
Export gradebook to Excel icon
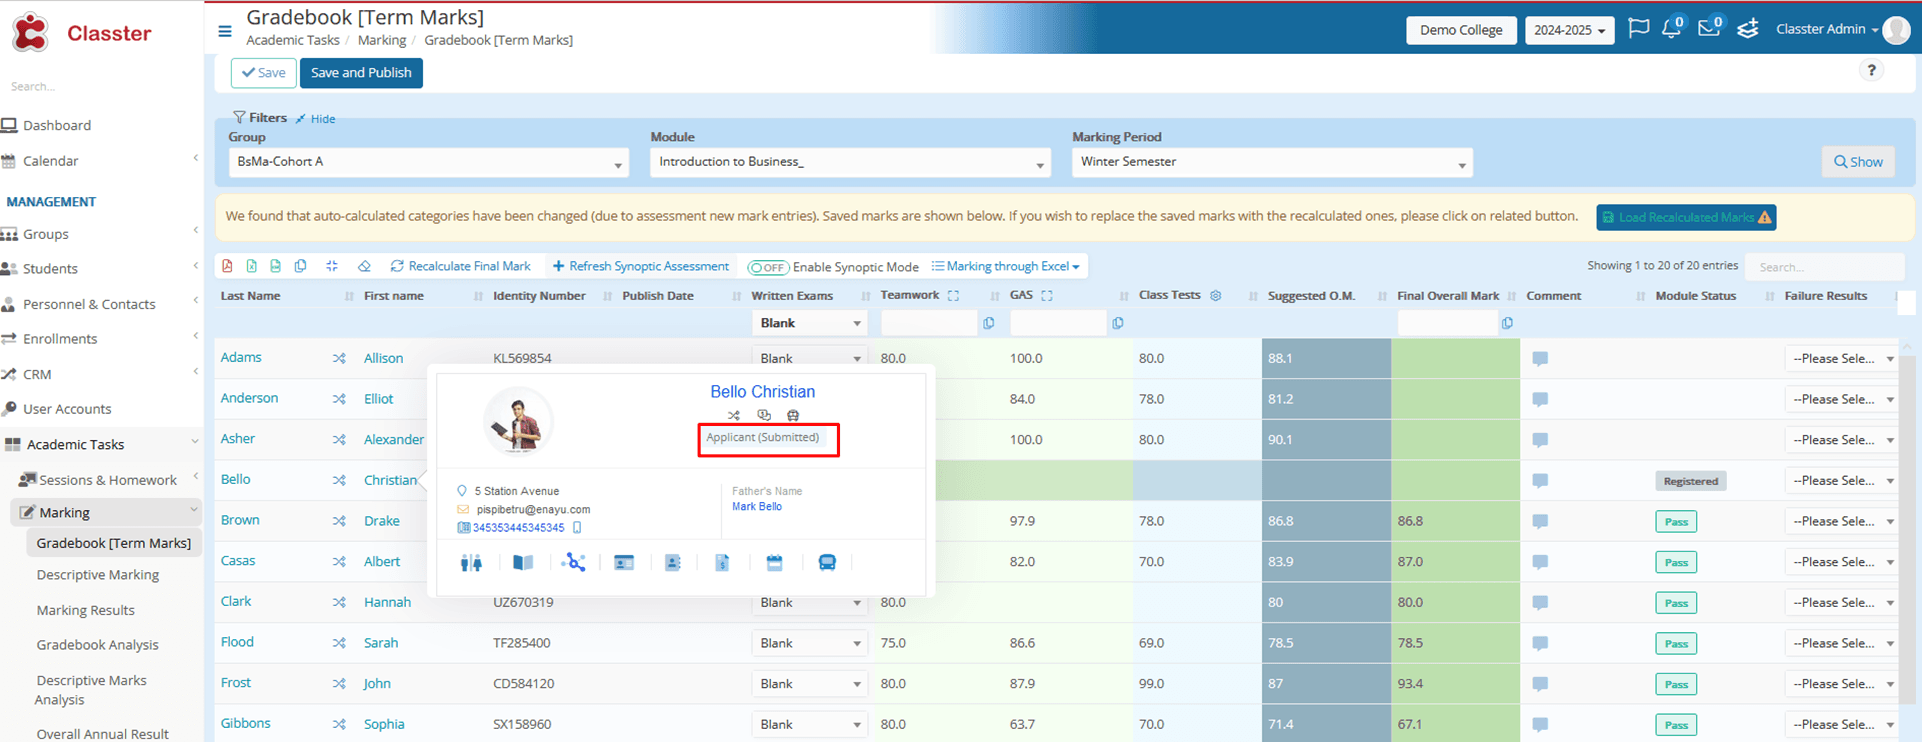(x=251, y=266)
